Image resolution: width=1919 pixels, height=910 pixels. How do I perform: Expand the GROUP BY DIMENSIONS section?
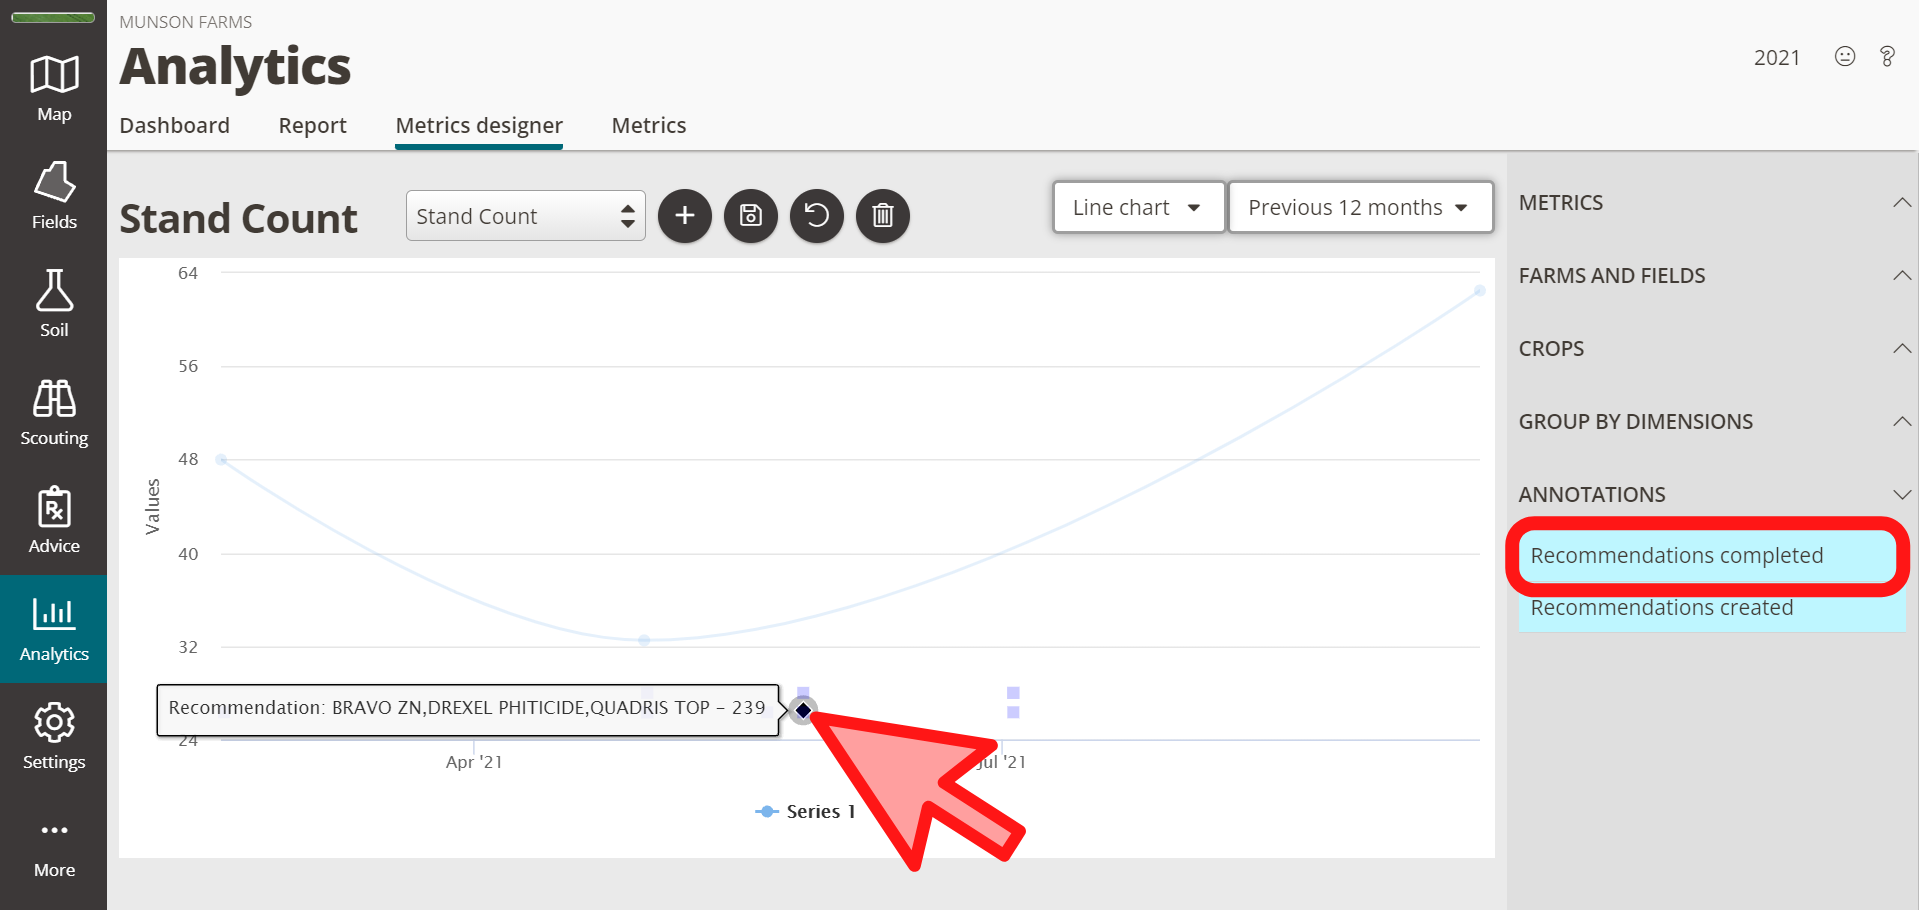click(x=1713, y=422)
